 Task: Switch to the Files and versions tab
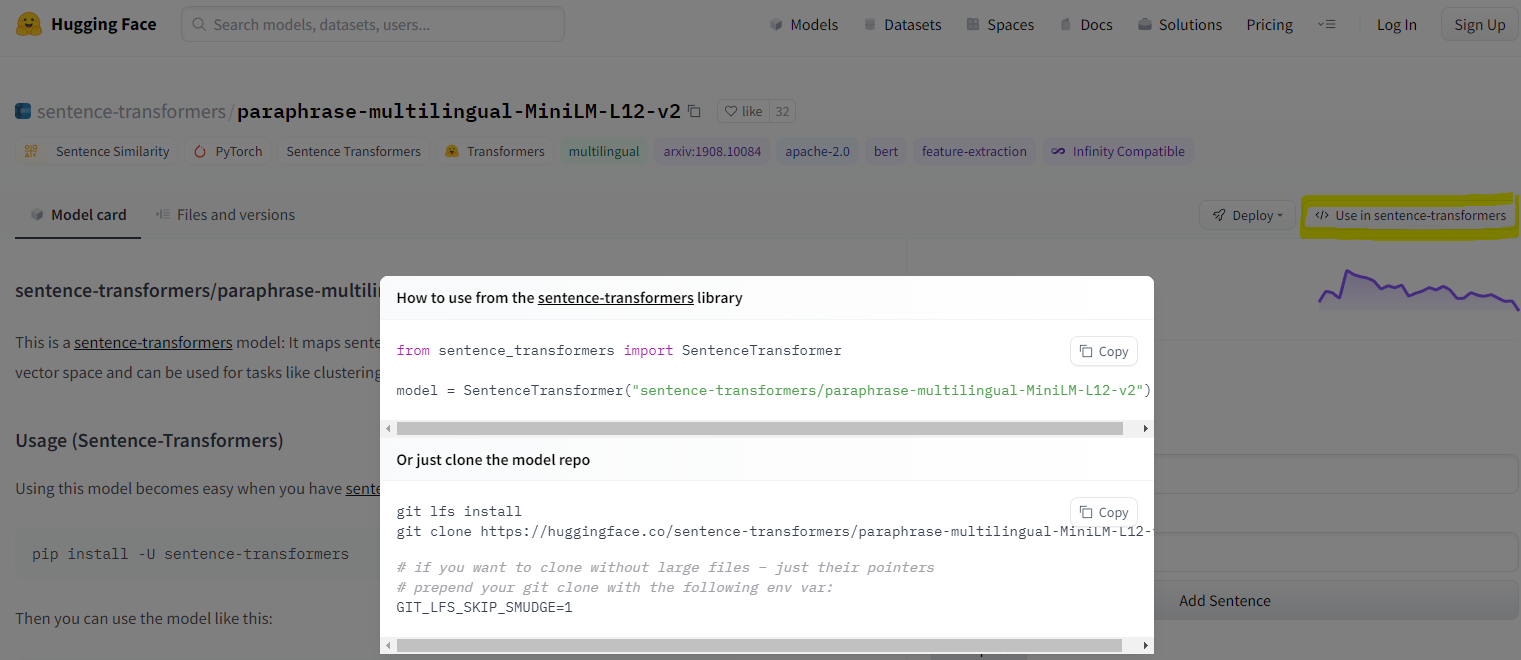tap(225, 214)
